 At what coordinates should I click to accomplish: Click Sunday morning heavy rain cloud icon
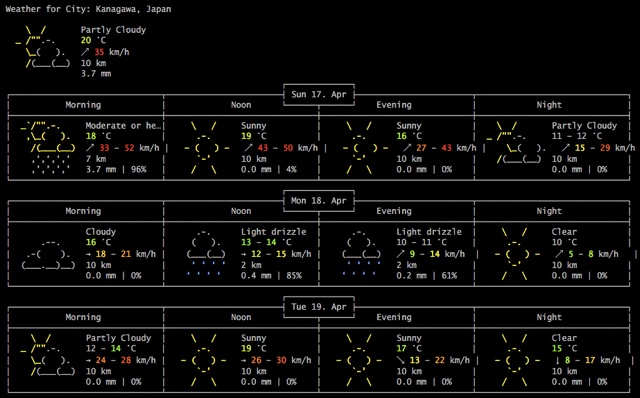coord(48,147)
